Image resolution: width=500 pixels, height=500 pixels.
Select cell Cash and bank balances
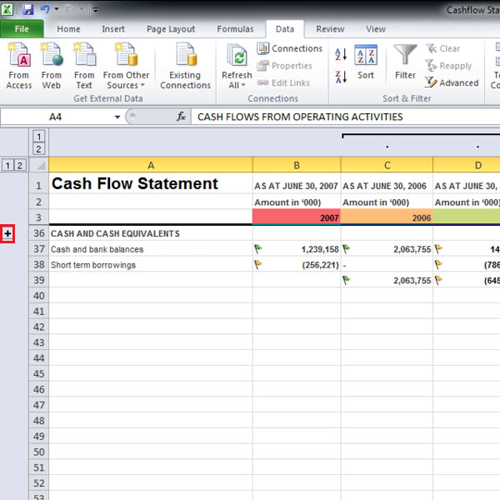[x=151, y=249]
